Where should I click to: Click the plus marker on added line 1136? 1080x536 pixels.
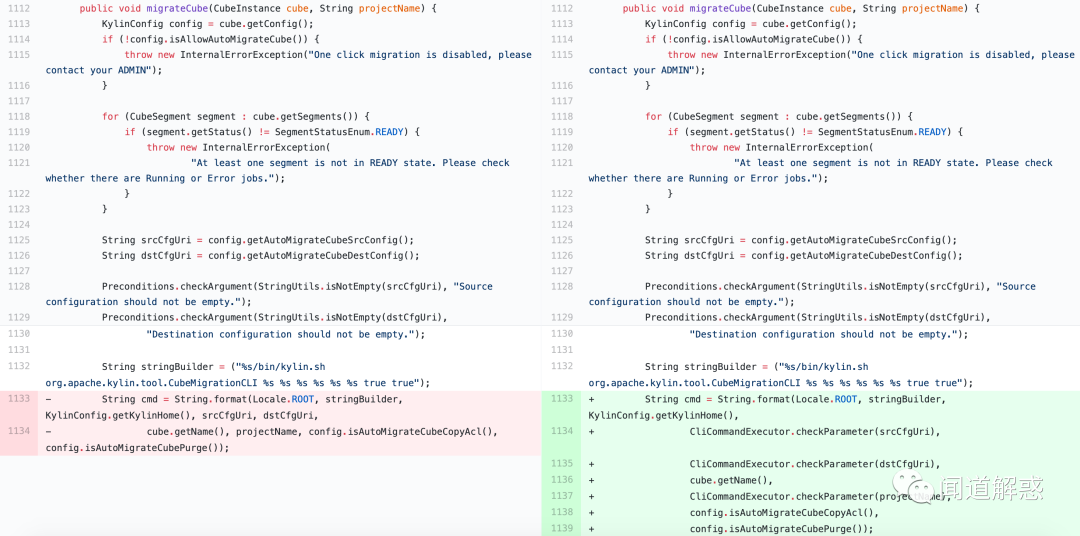coord(592,480)
